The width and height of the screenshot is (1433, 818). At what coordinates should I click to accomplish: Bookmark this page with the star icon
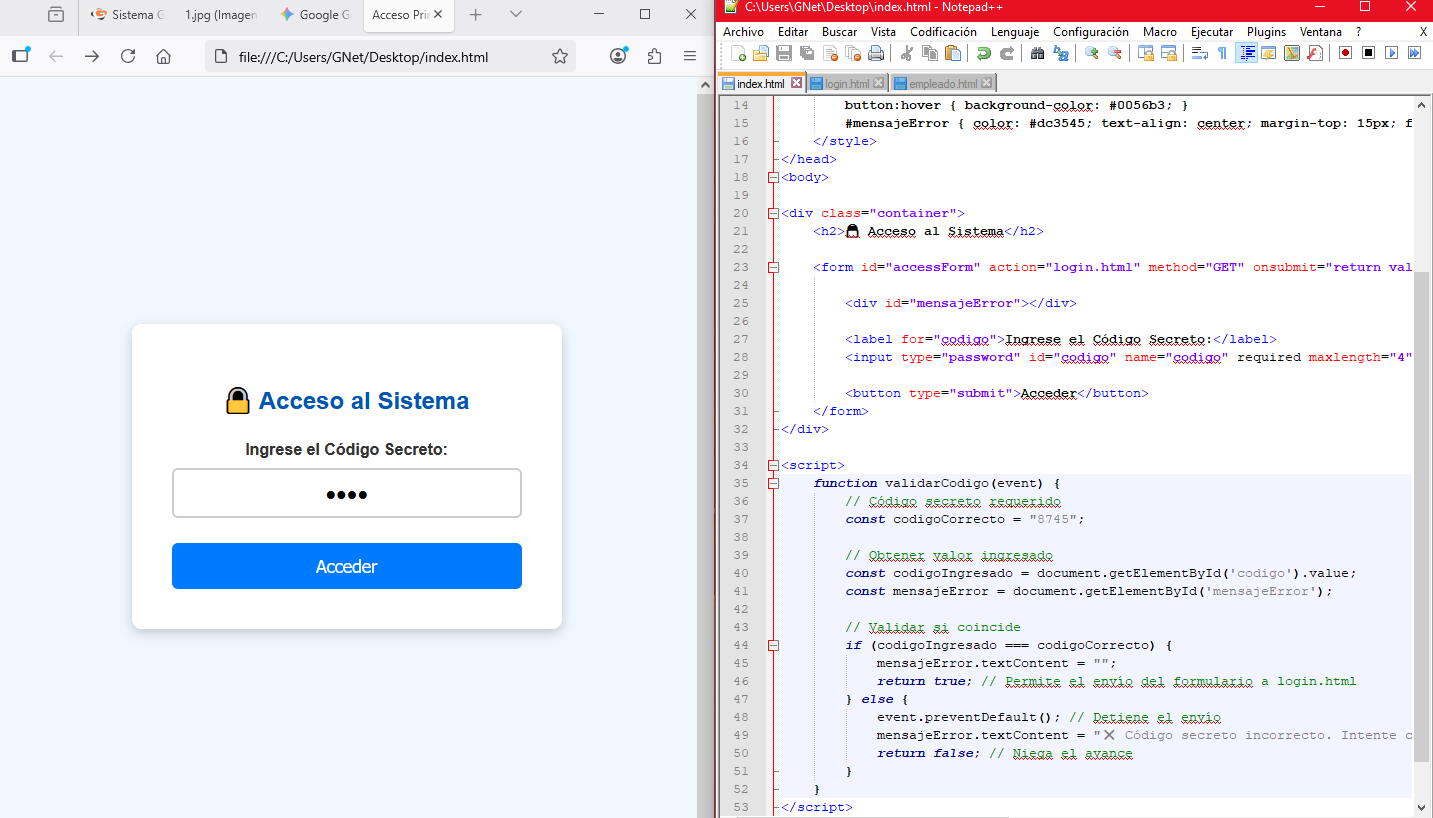point(560,56)
